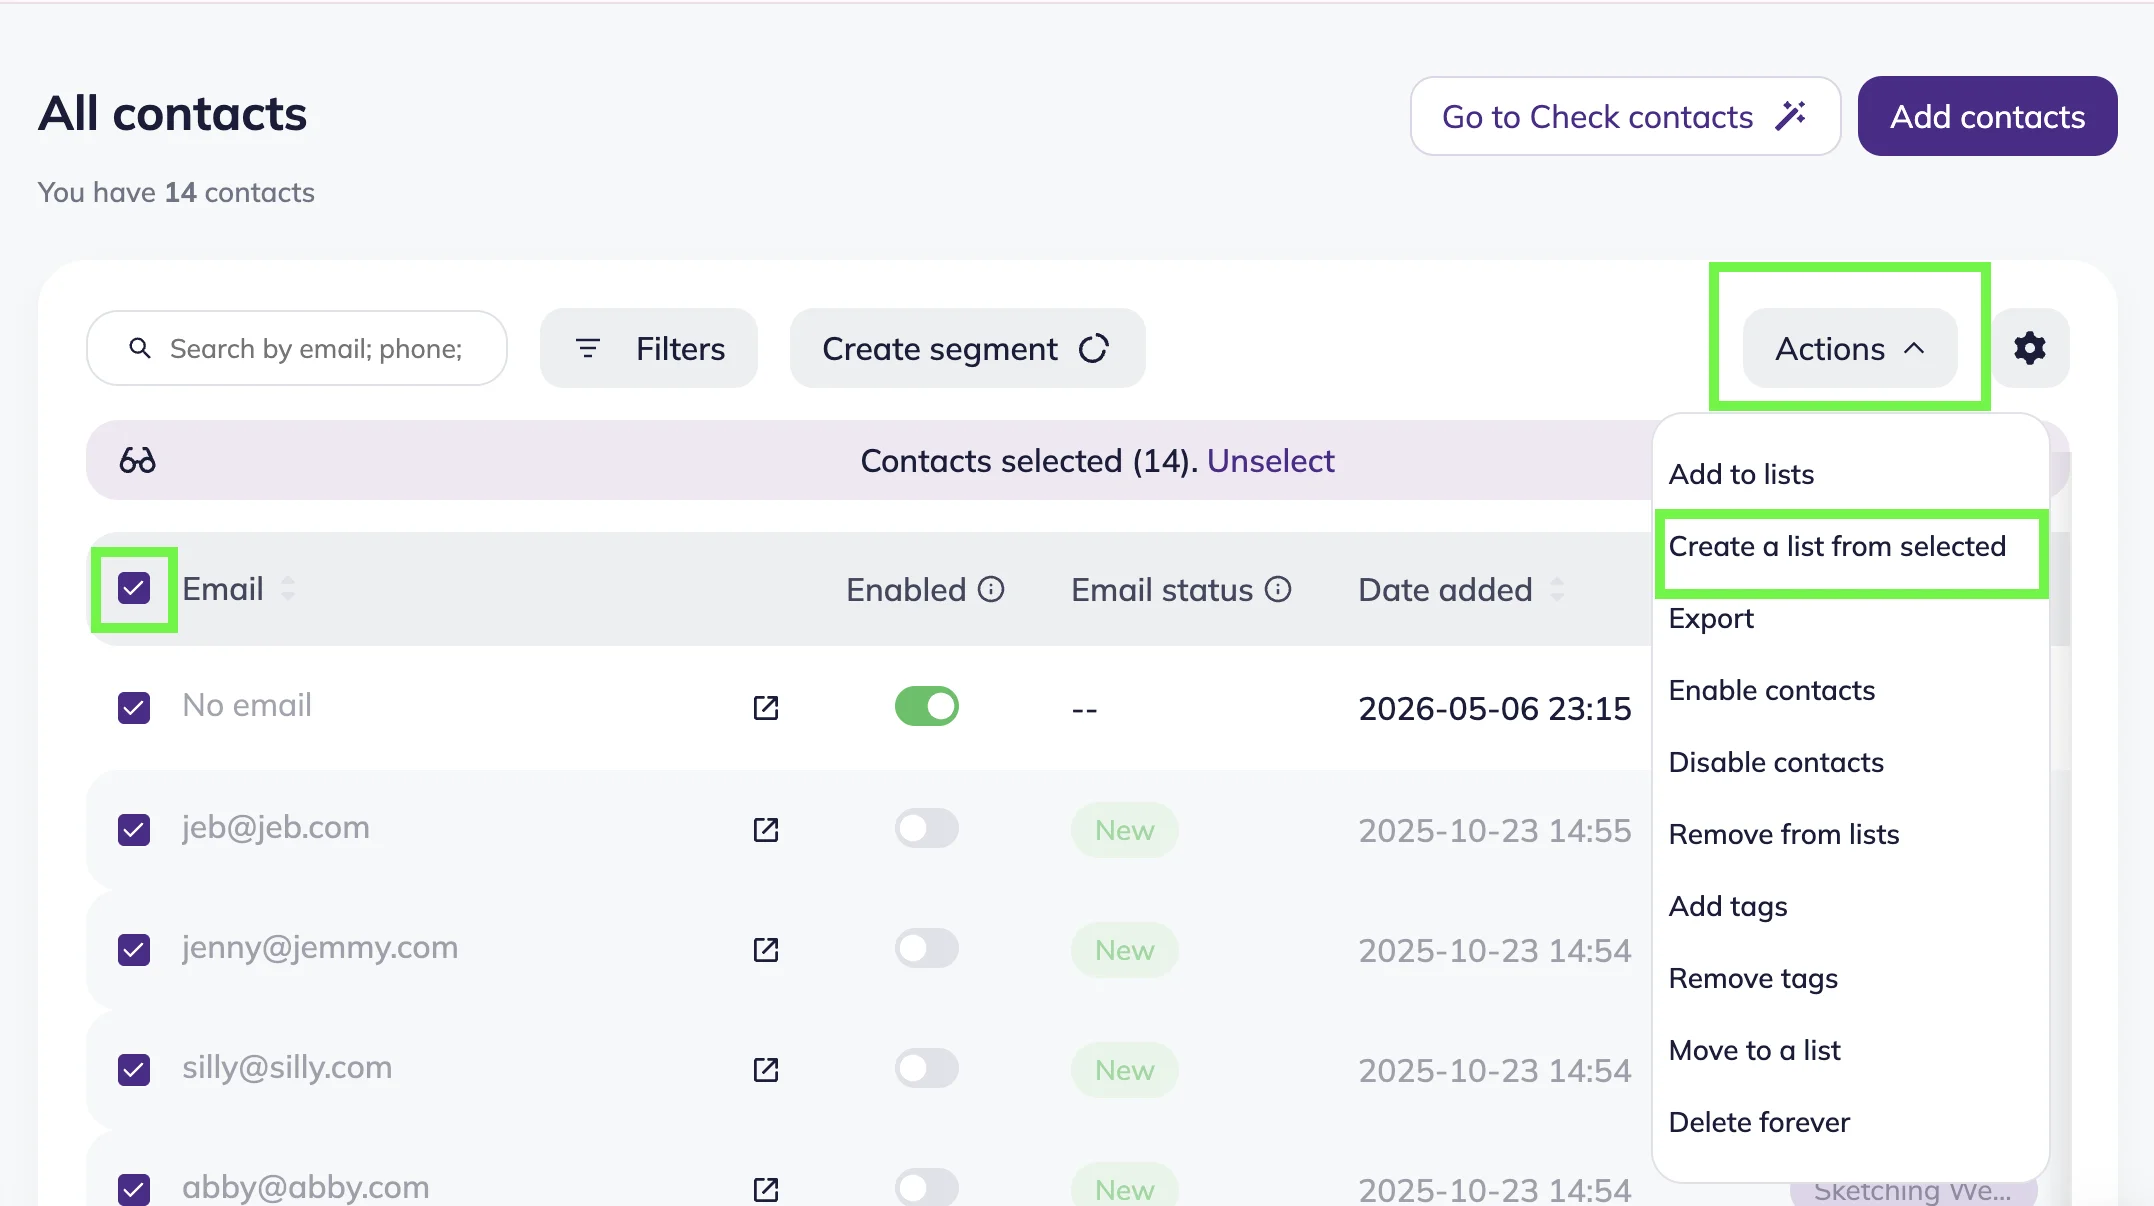The height and width of the screenshot is (1206, 2154).
Task: Open silly@silly.com contact external link icon
Action: (766, 1070)
